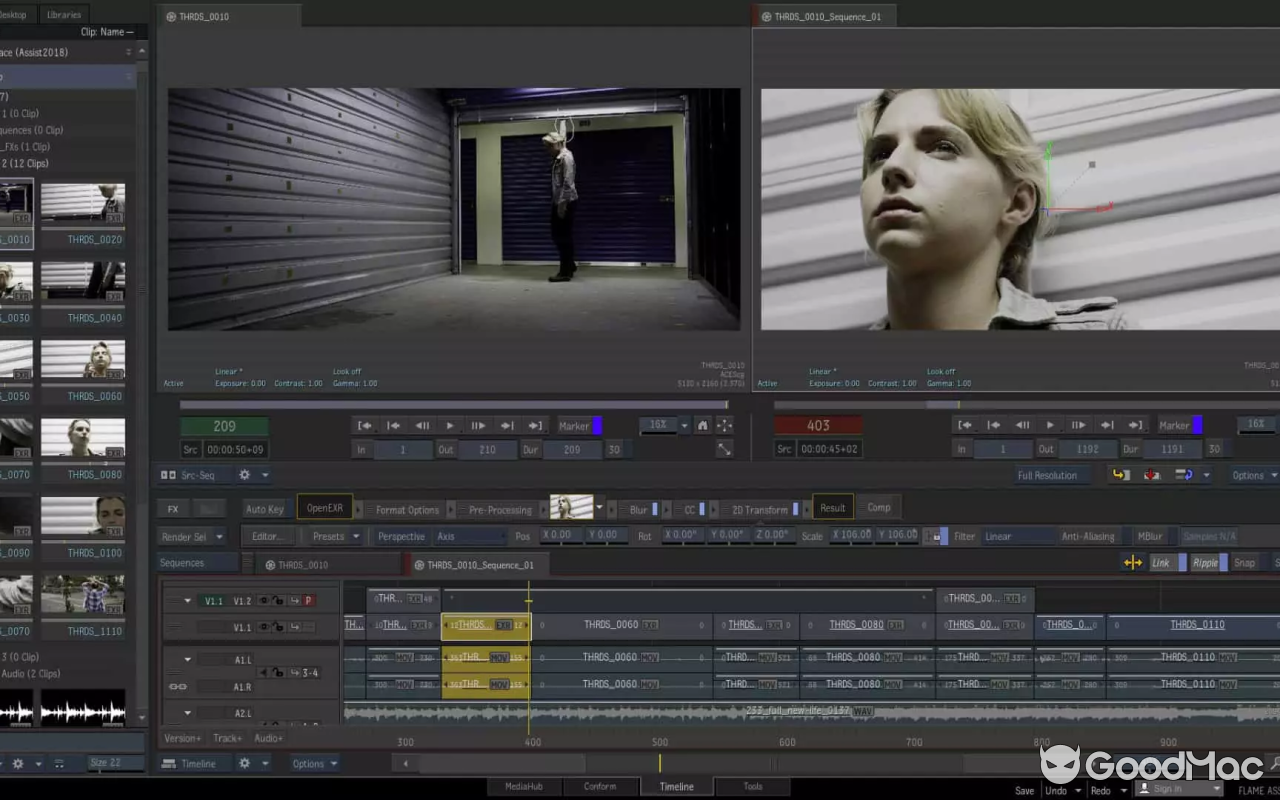
Task: Click the yellow undo-render icon near Full Resolution
Action: point(1119,475)
